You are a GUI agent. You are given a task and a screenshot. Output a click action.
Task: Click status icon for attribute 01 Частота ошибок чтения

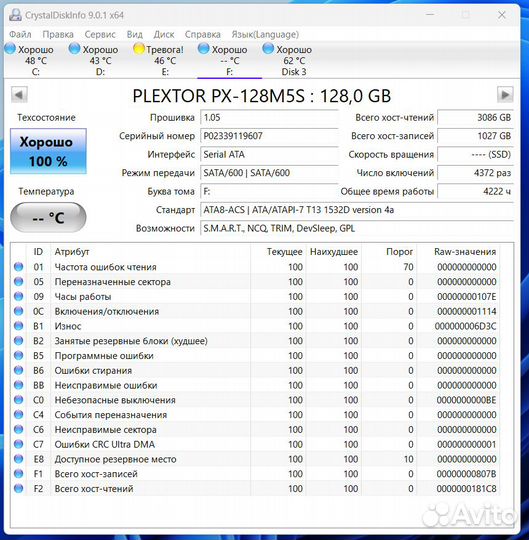19,267
